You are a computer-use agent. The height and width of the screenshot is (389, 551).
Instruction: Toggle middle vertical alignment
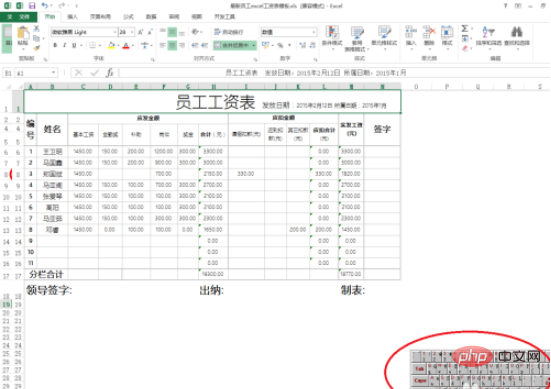click(x=172, y=32)
